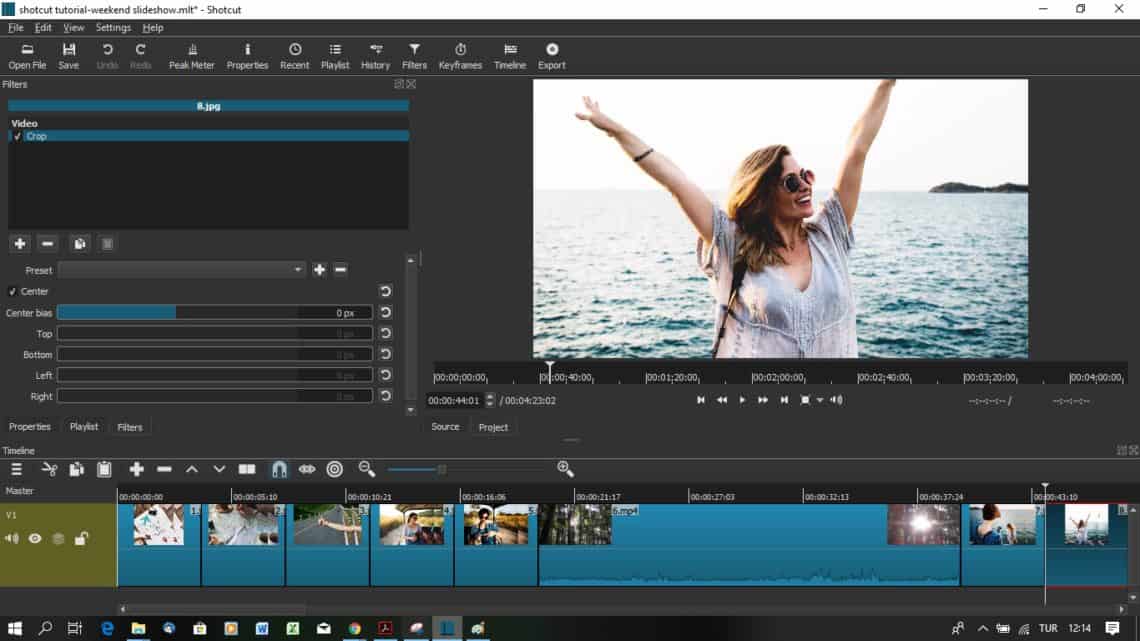Switch to the Properties tab
The width and height of the screenshot is (1140, 641).
pos(30,426)
